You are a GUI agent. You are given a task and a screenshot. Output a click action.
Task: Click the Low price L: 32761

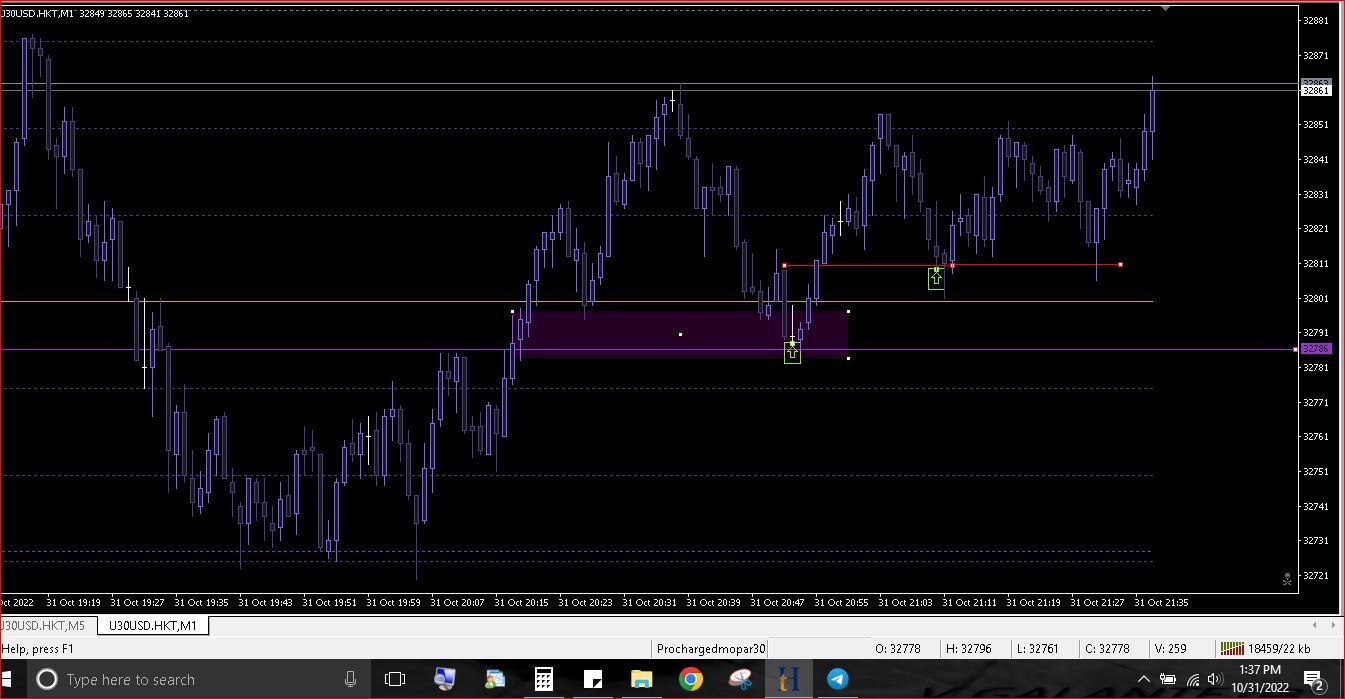point(1037,649)
